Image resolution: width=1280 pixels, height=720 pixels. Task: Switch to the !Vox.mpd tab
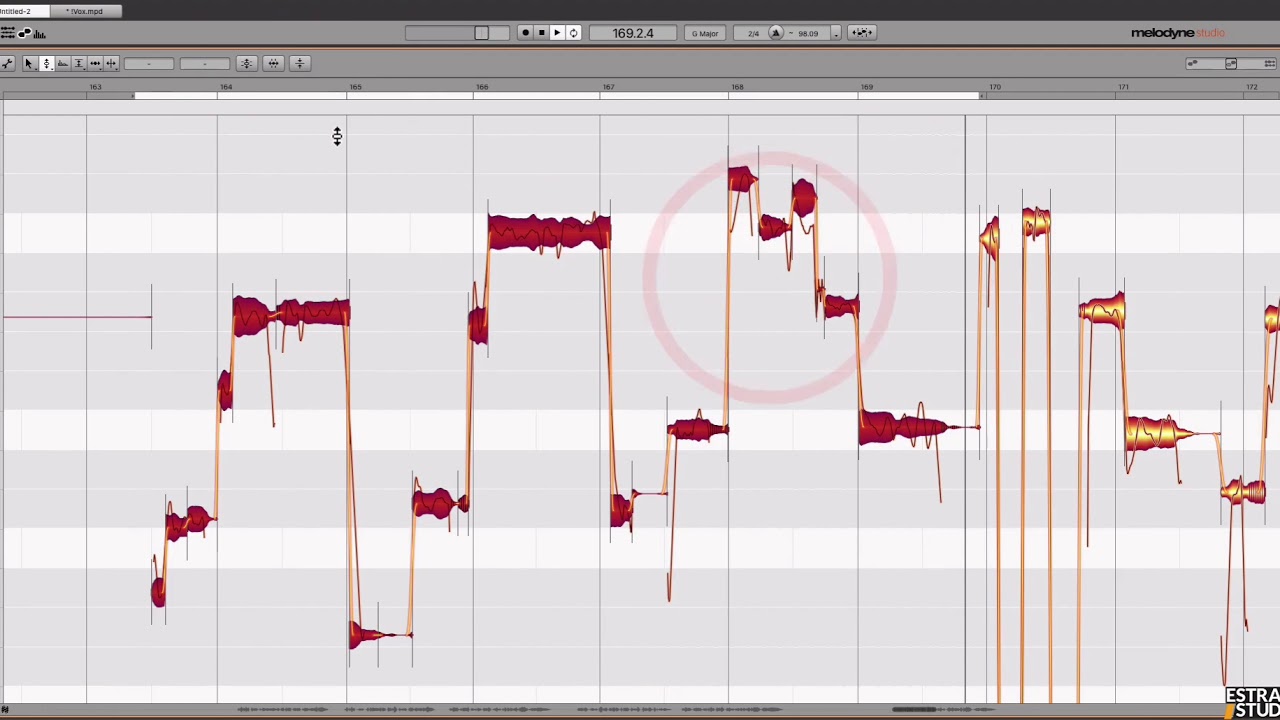pyautogui.click(x=85, y=11)
